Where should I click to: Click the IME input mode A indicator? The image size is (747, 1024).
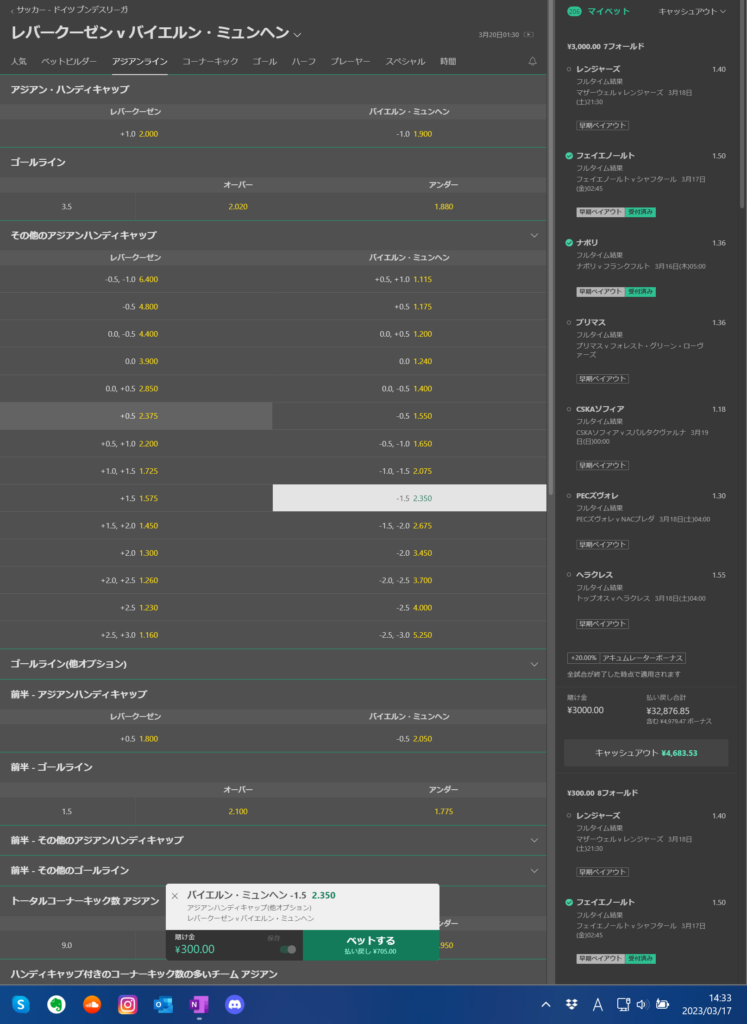click(x=597, y=1004)
